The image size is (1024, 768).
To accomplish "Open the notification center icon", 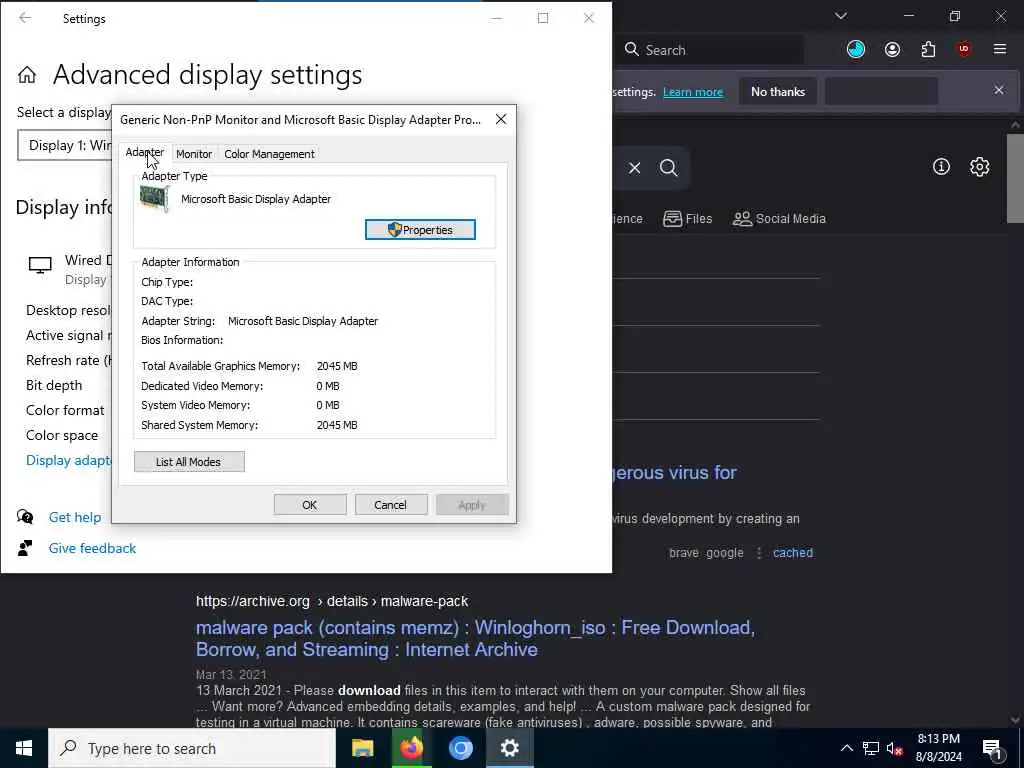I will coord(992,749).
